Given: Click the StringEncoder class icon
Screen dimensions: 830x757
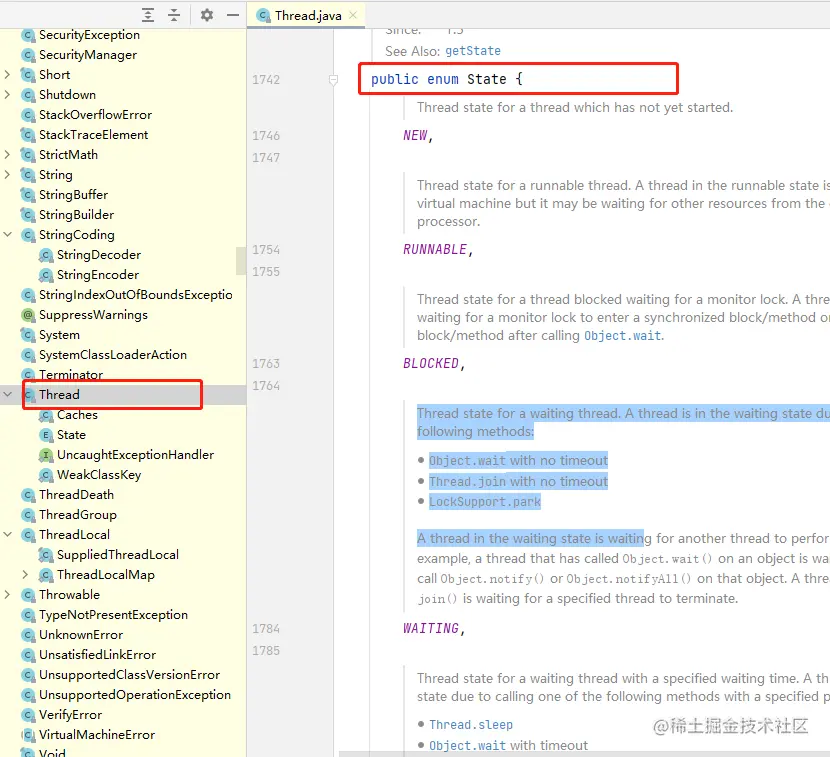Looking at the screenshot, I should click(x=46, y=275).
